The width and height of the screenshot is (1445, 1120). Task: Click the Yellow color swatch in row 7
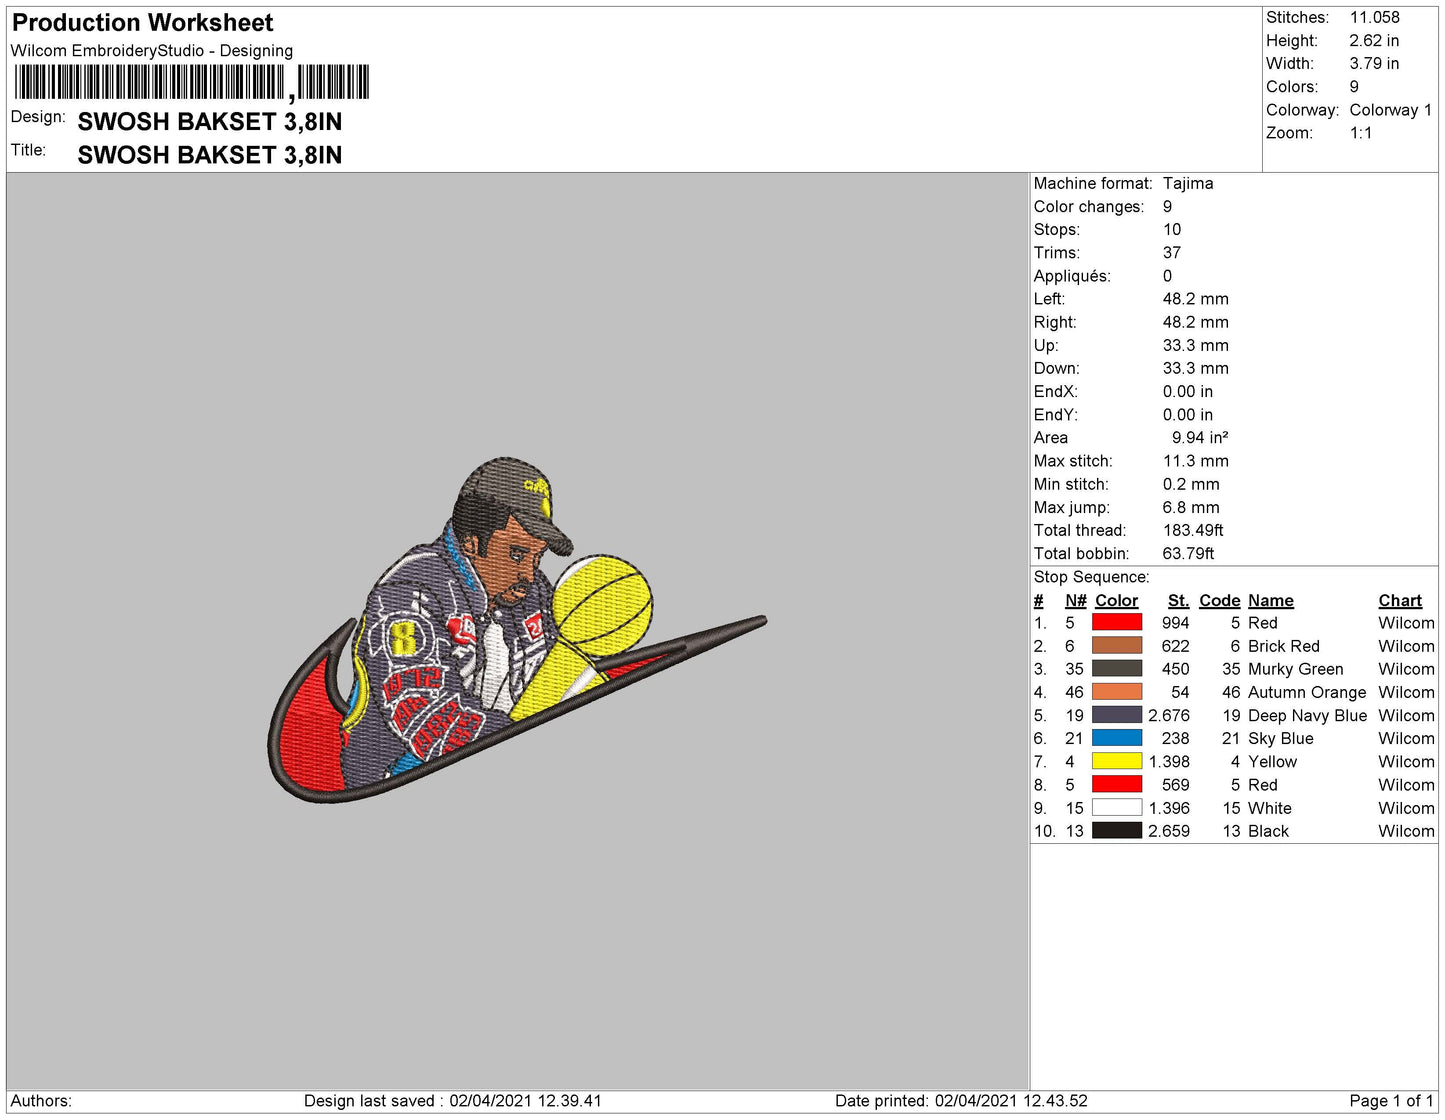1116,761
